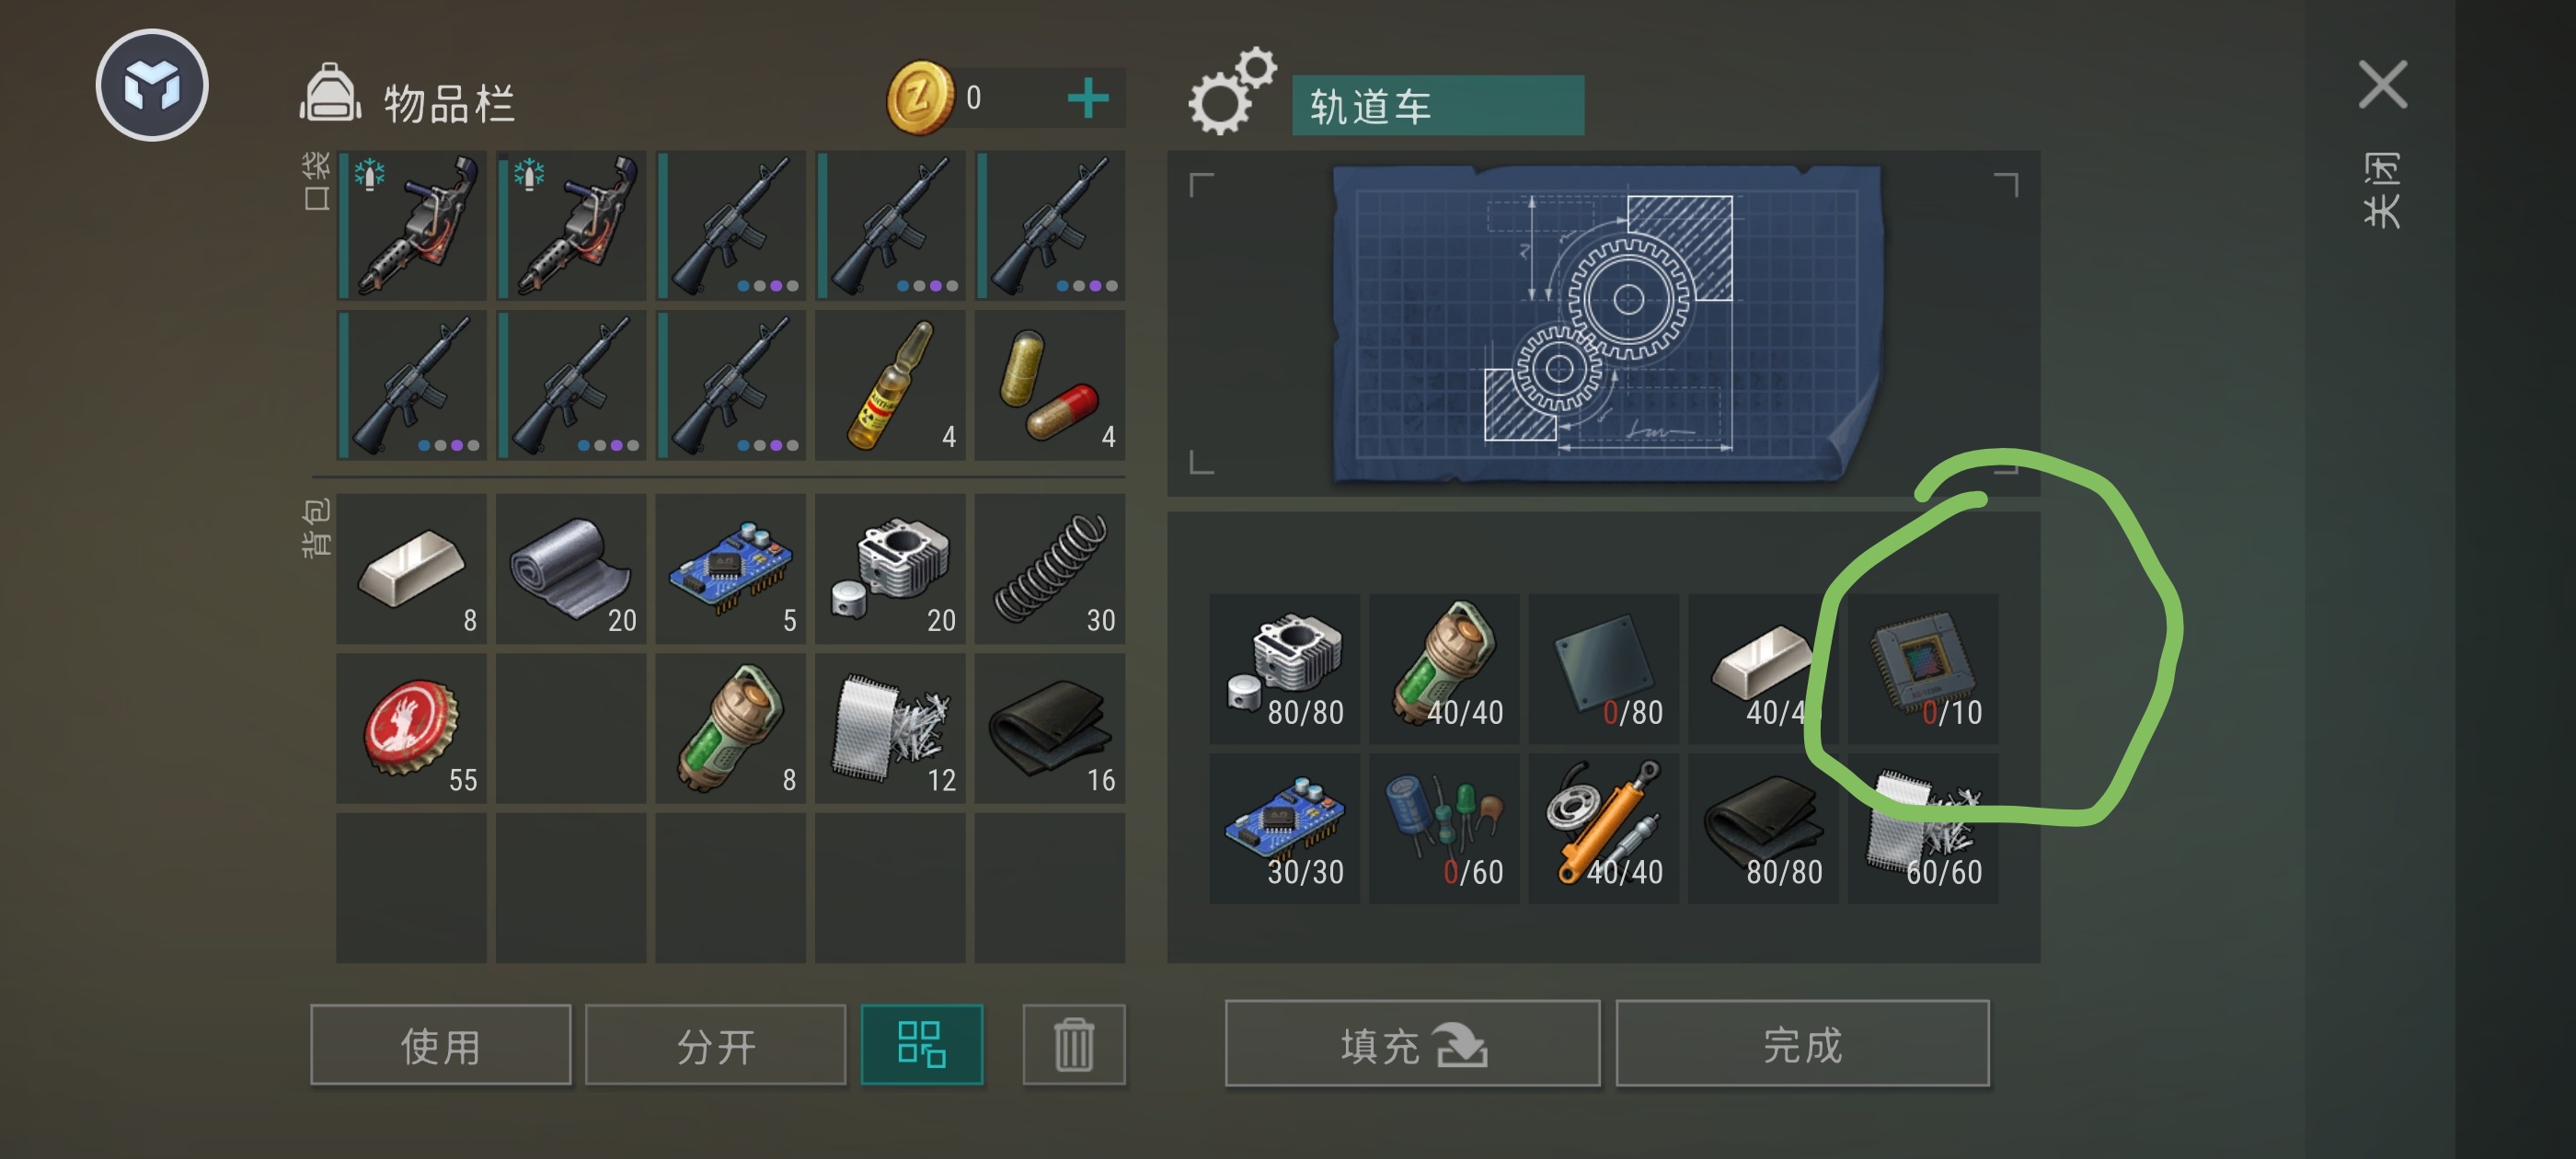Screen dimensions: 2576x1159
Task: Select the aluminum bar in backpack
Action: tap(411, 568)
